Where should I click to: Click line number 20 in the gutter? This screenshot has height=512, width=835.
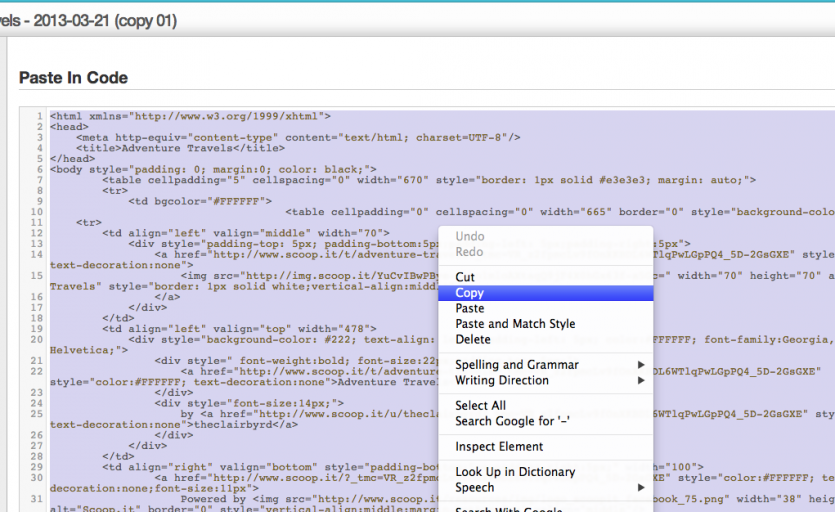[x=36, y=339]
